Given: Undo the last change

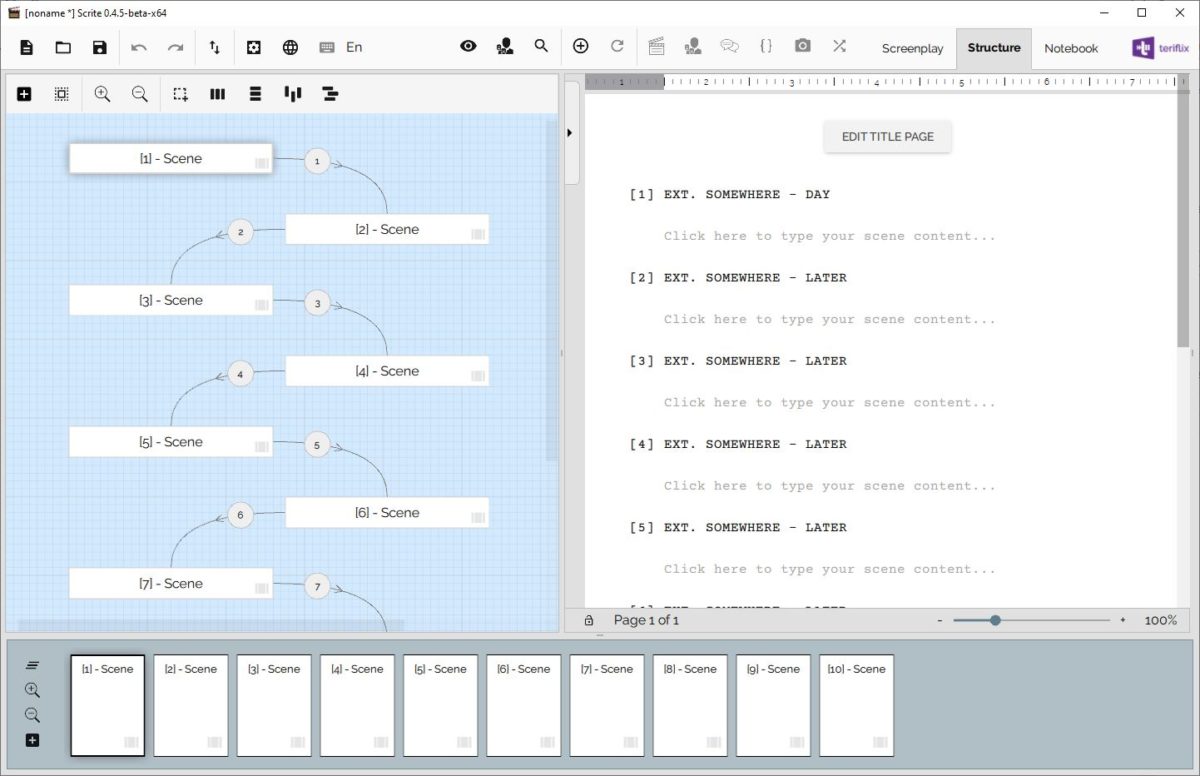Looking at the screenshot, I should [x=140, y=47].
